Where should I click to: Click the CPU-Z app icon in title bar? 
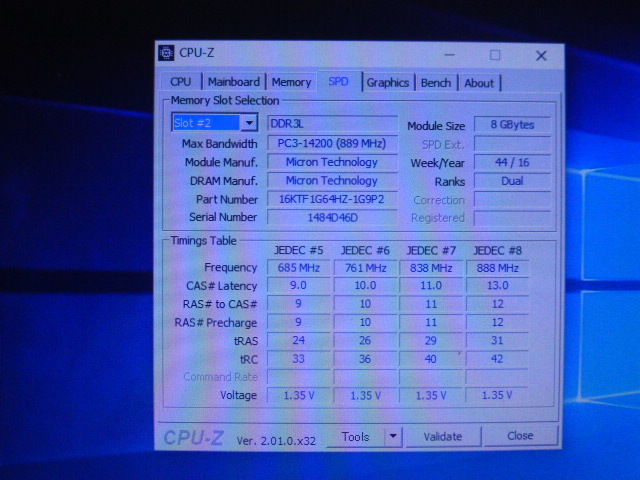[166, 53]
